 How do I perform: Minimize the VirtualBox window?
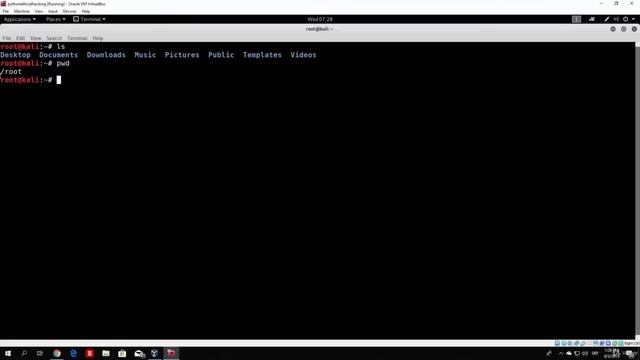(x=601, y=4)
